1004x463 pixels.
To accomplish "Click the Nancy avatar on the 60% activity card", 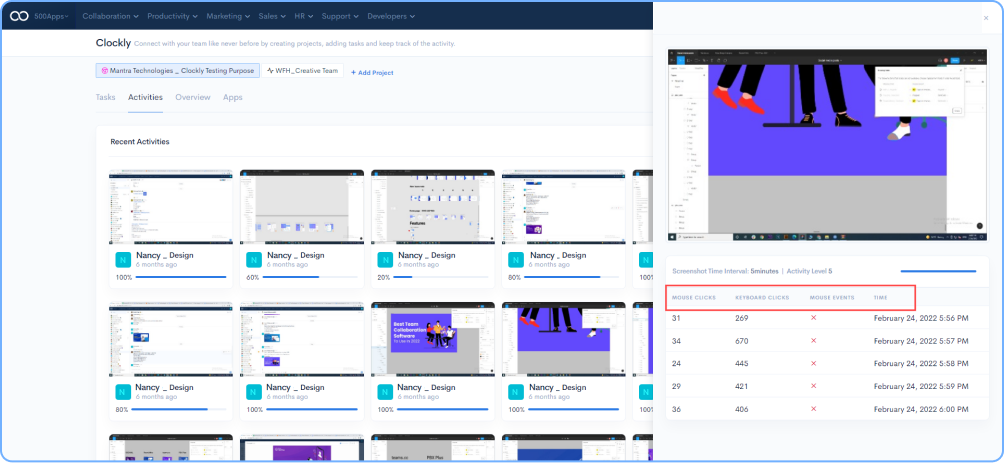I will point(253,259).
